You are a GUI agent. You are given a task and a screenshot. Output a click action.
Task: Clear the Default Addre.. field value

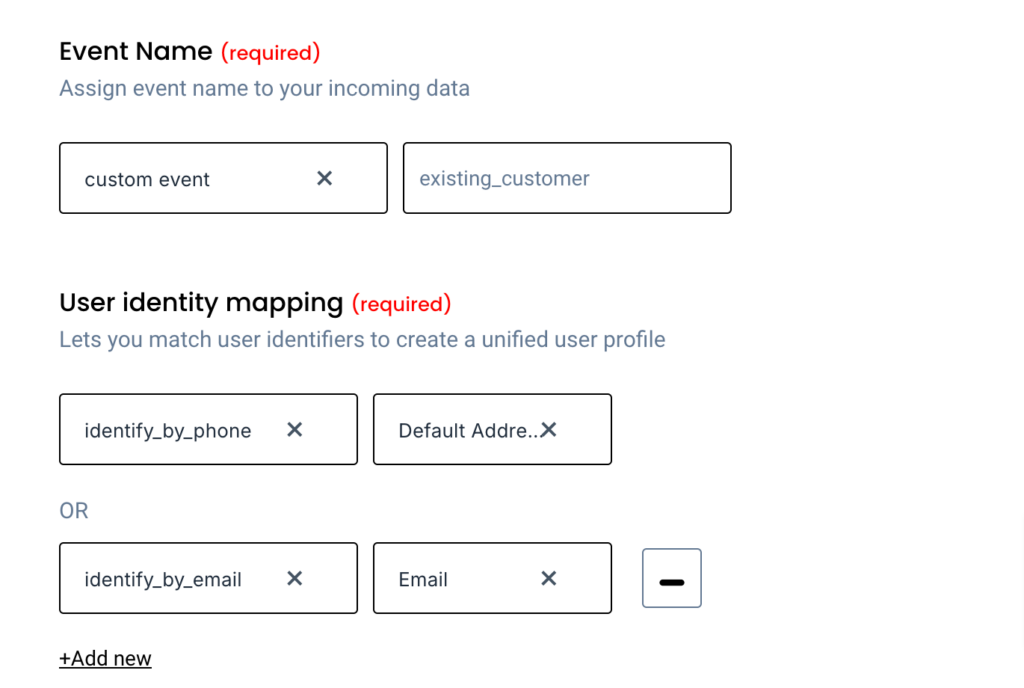(549, 430)
